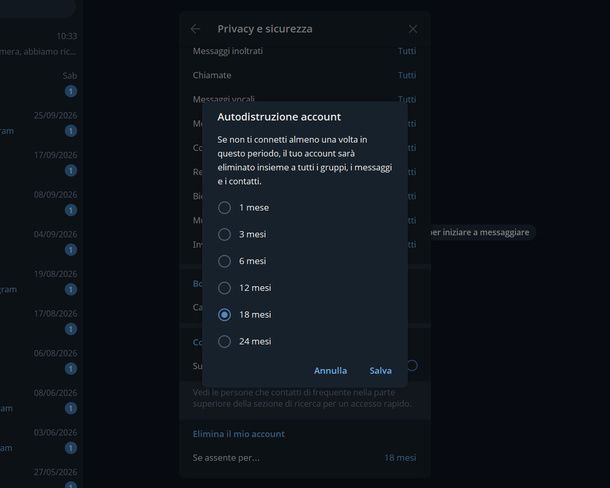
Task: Click the Annulla button
Action: tap(330, 370)
